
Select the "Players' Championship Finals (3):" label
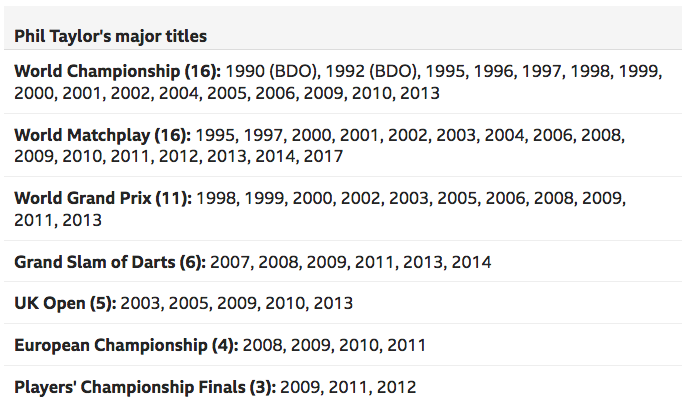pos(145,387)
